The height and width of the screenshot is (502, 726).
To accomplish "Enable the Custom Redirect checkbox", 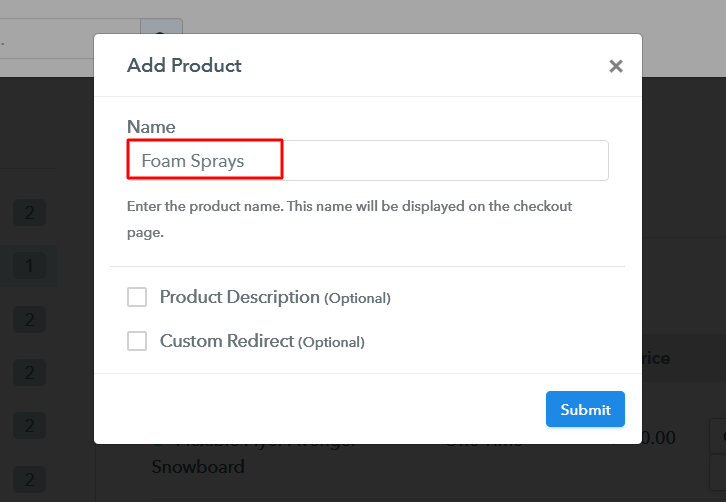I will 137,341.
